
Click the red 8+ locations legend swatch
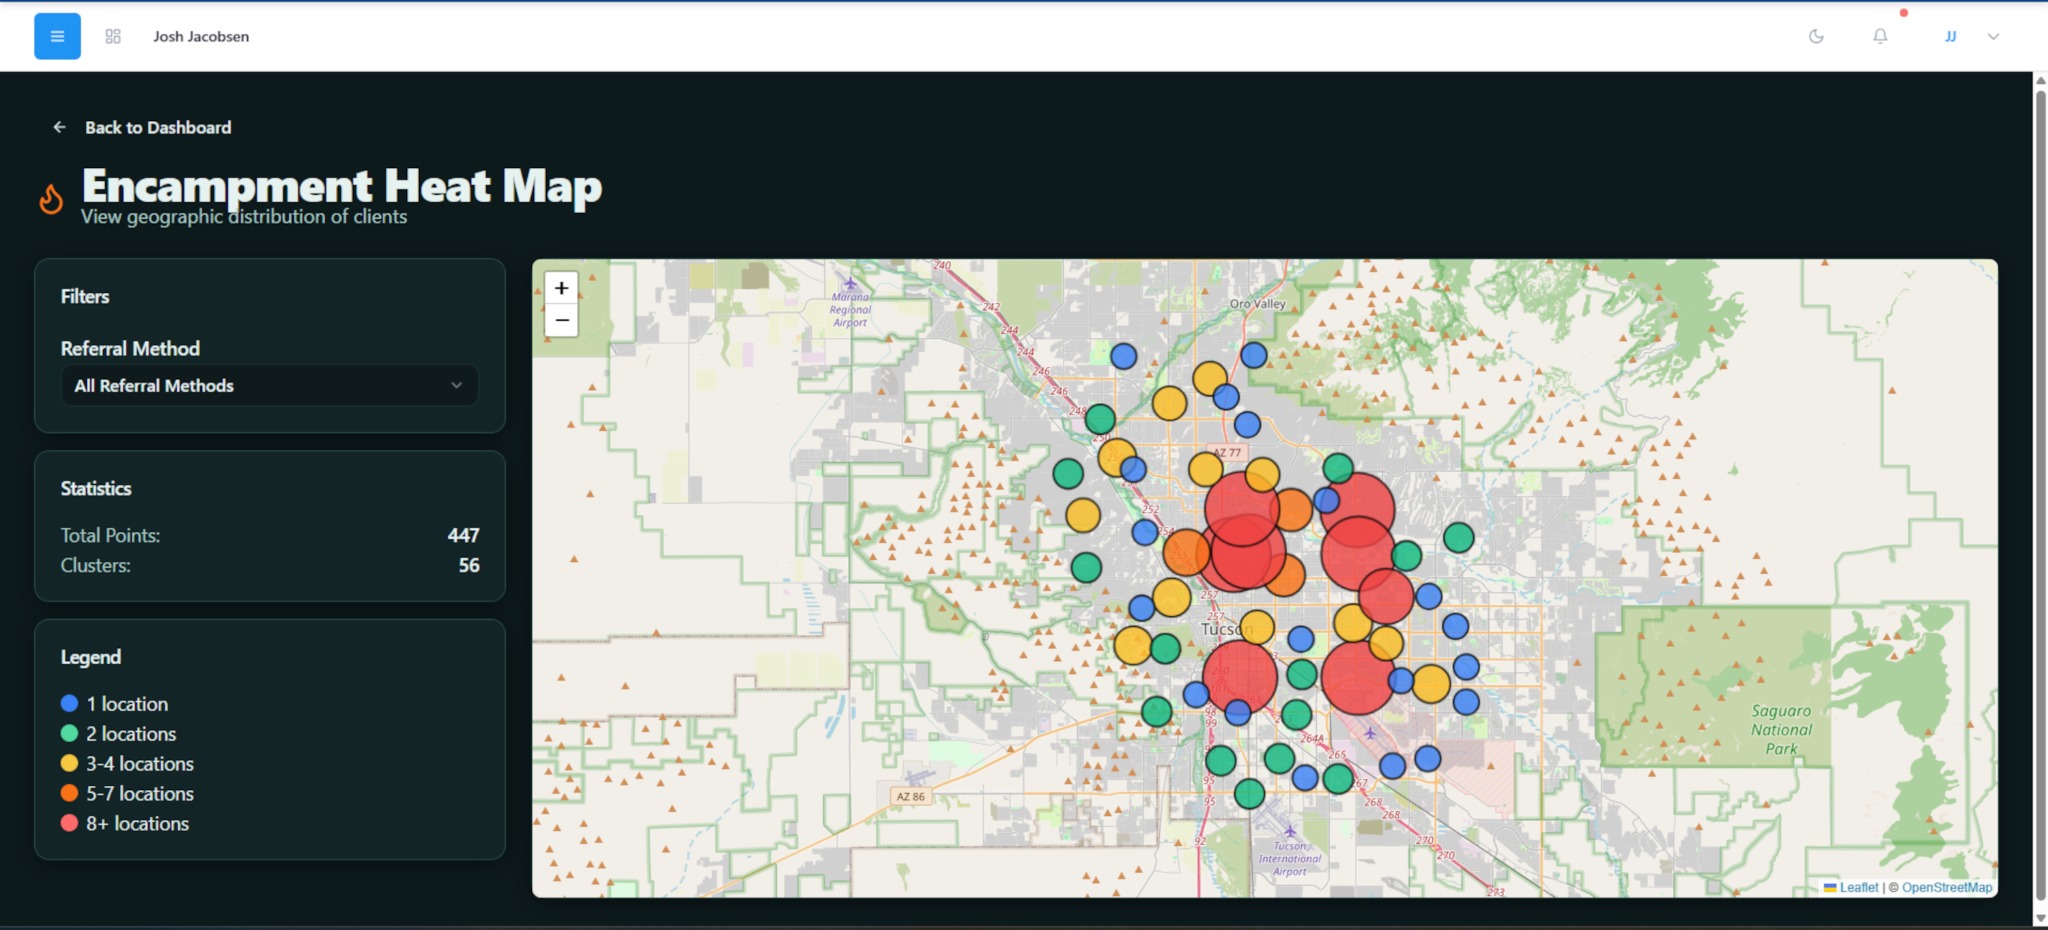click(68, 823)
